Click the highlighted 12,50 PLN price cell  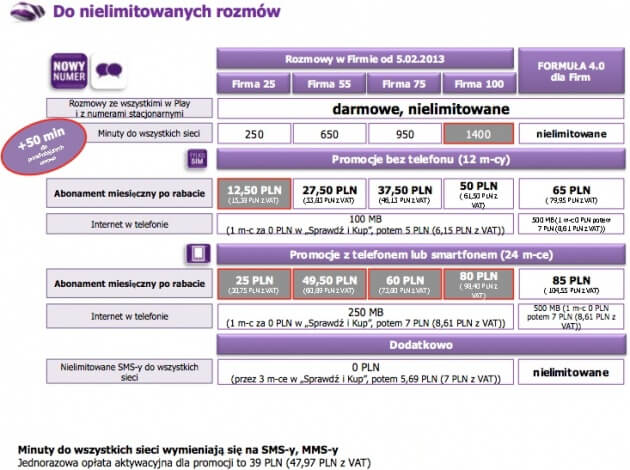coord(254,194)
